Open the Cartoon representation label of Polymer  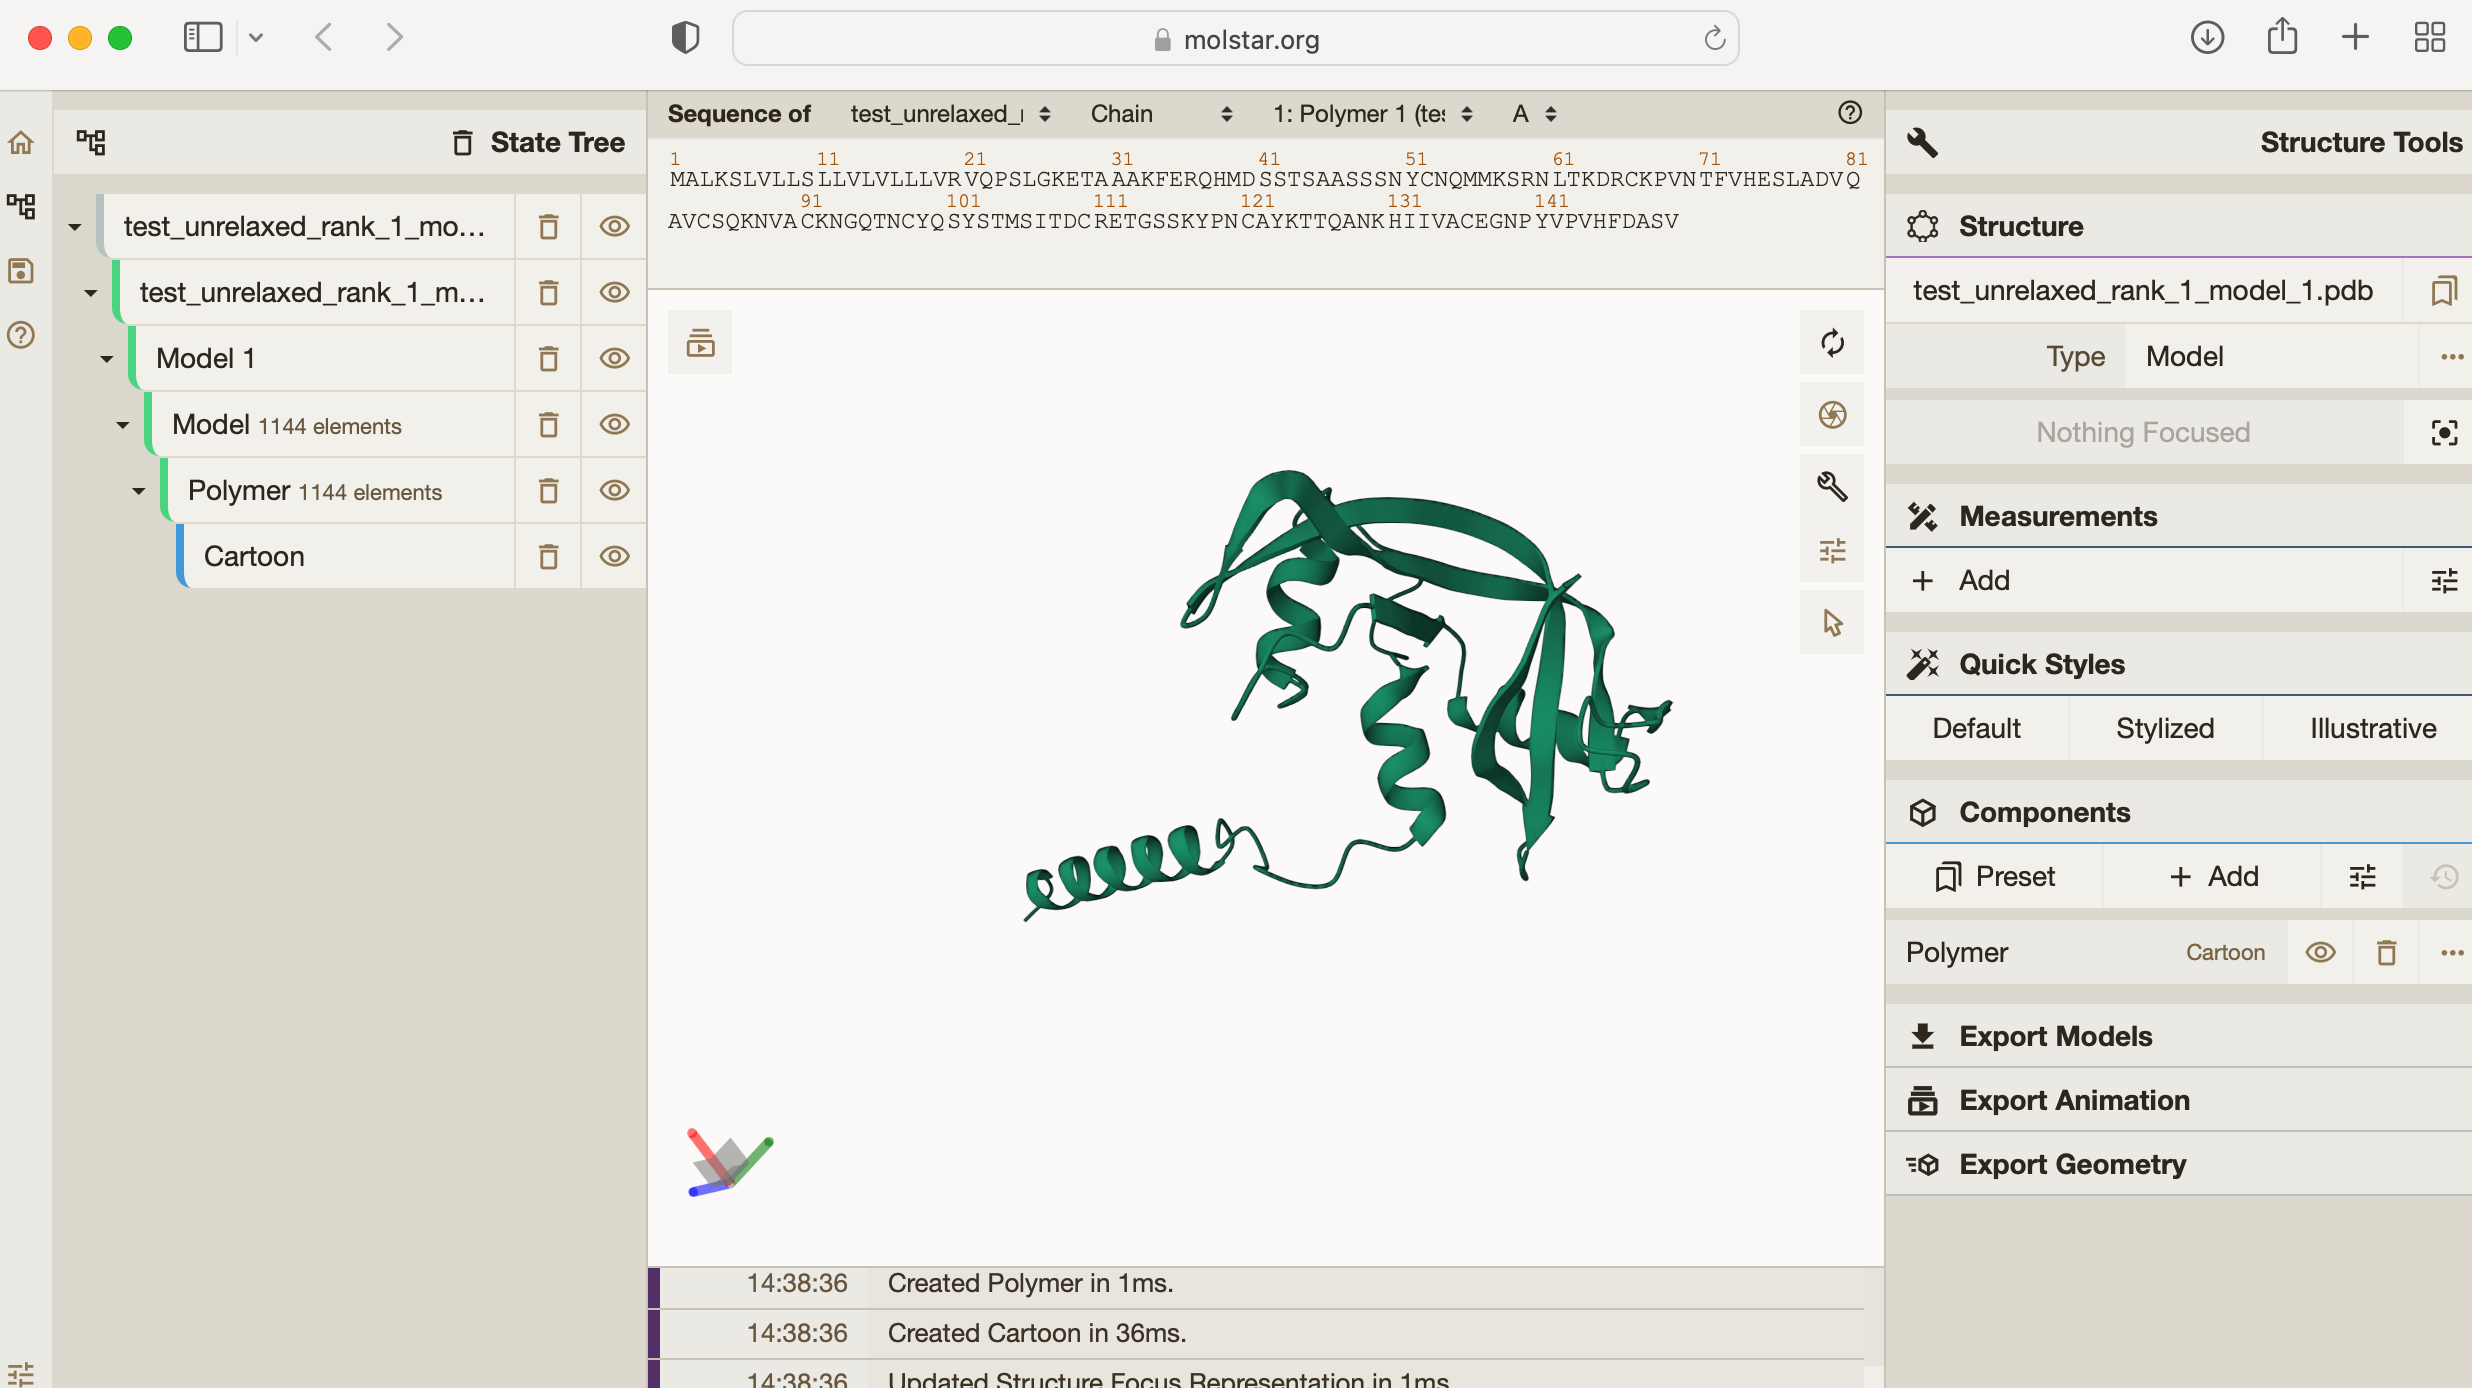click(x=2225, y=953)
